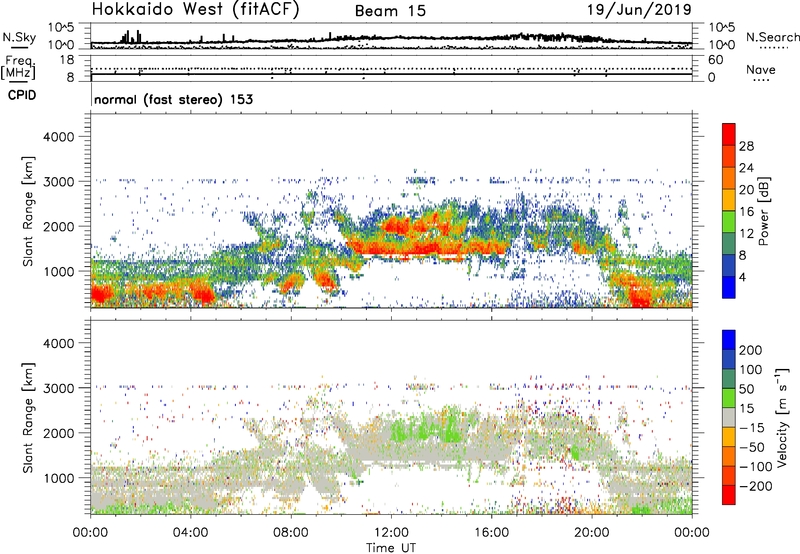Viewport: 800px width, 554px height.
Task: Click the '-100' velocity colorbar label
Action: click(x=756, y=467)
